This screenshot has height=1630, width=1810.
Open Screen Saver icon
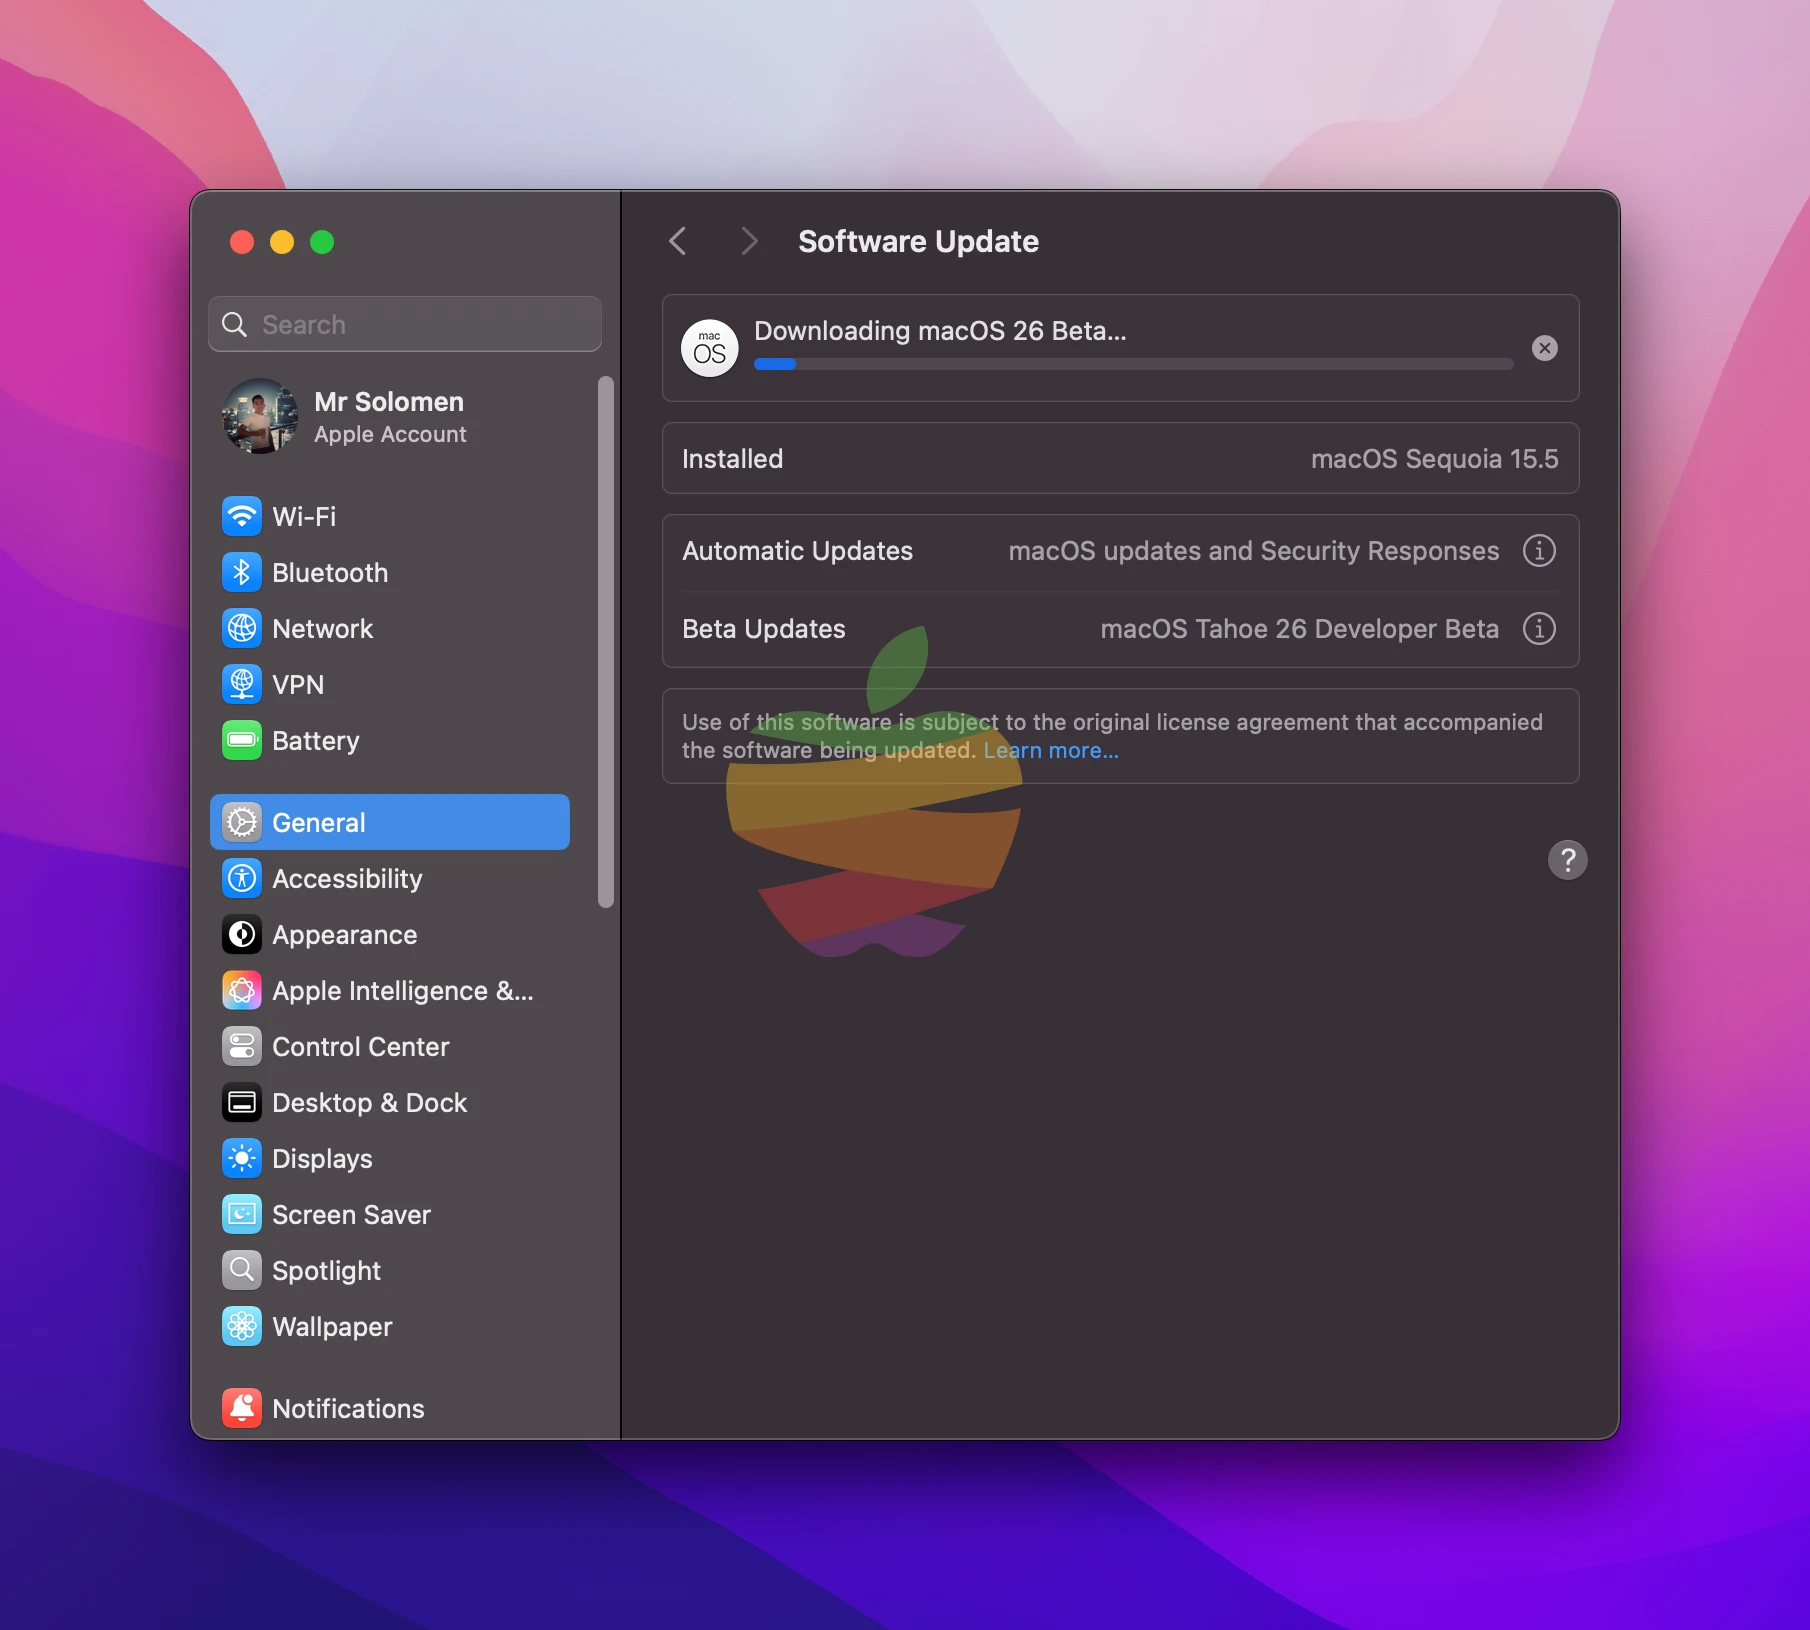pyautogui.click(x=242, y=1215)
